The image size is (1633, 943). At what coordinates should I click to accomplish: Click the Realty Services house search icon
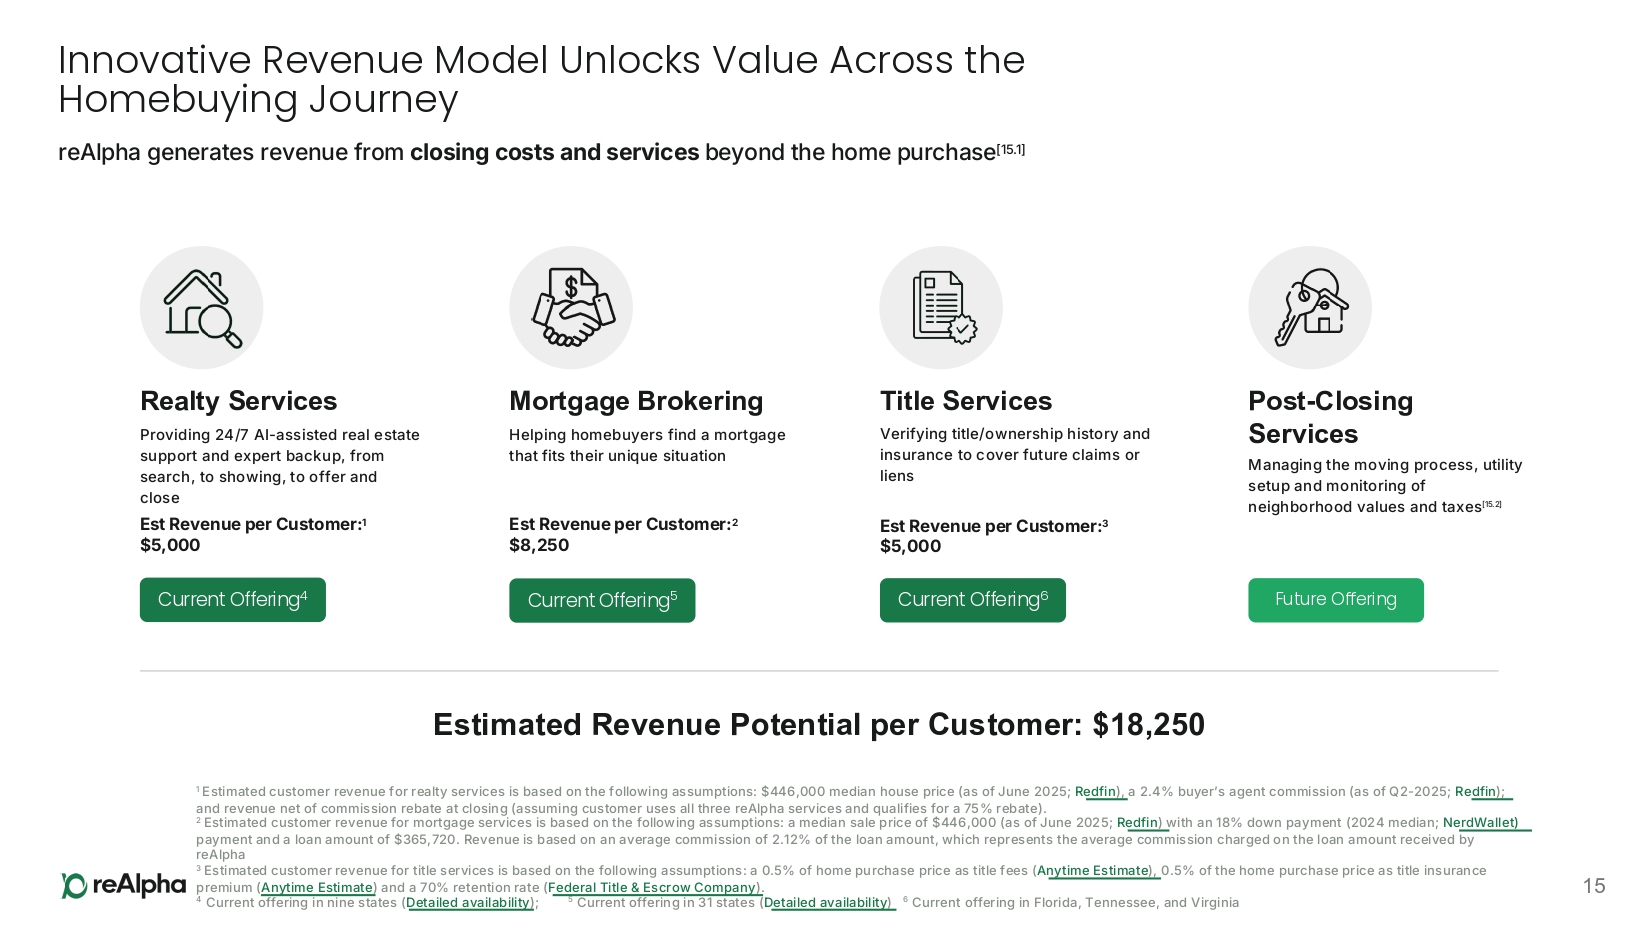pos(201,308)
